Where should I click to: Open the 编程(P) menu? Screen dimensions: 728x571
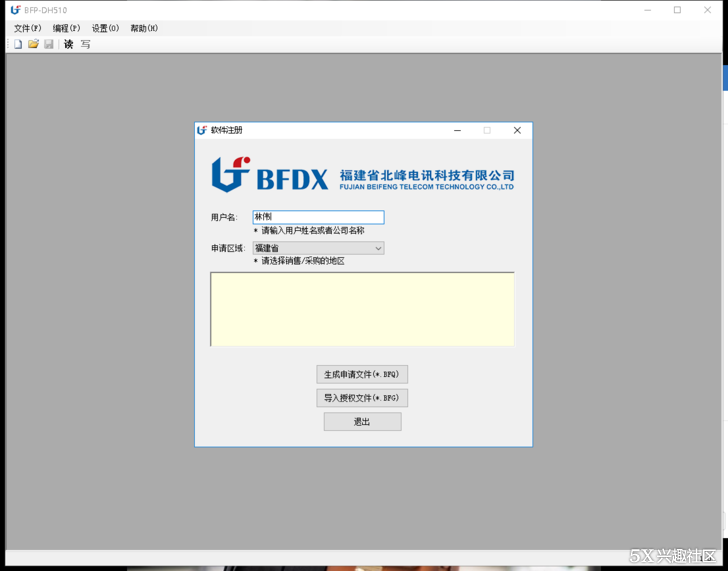66,28
